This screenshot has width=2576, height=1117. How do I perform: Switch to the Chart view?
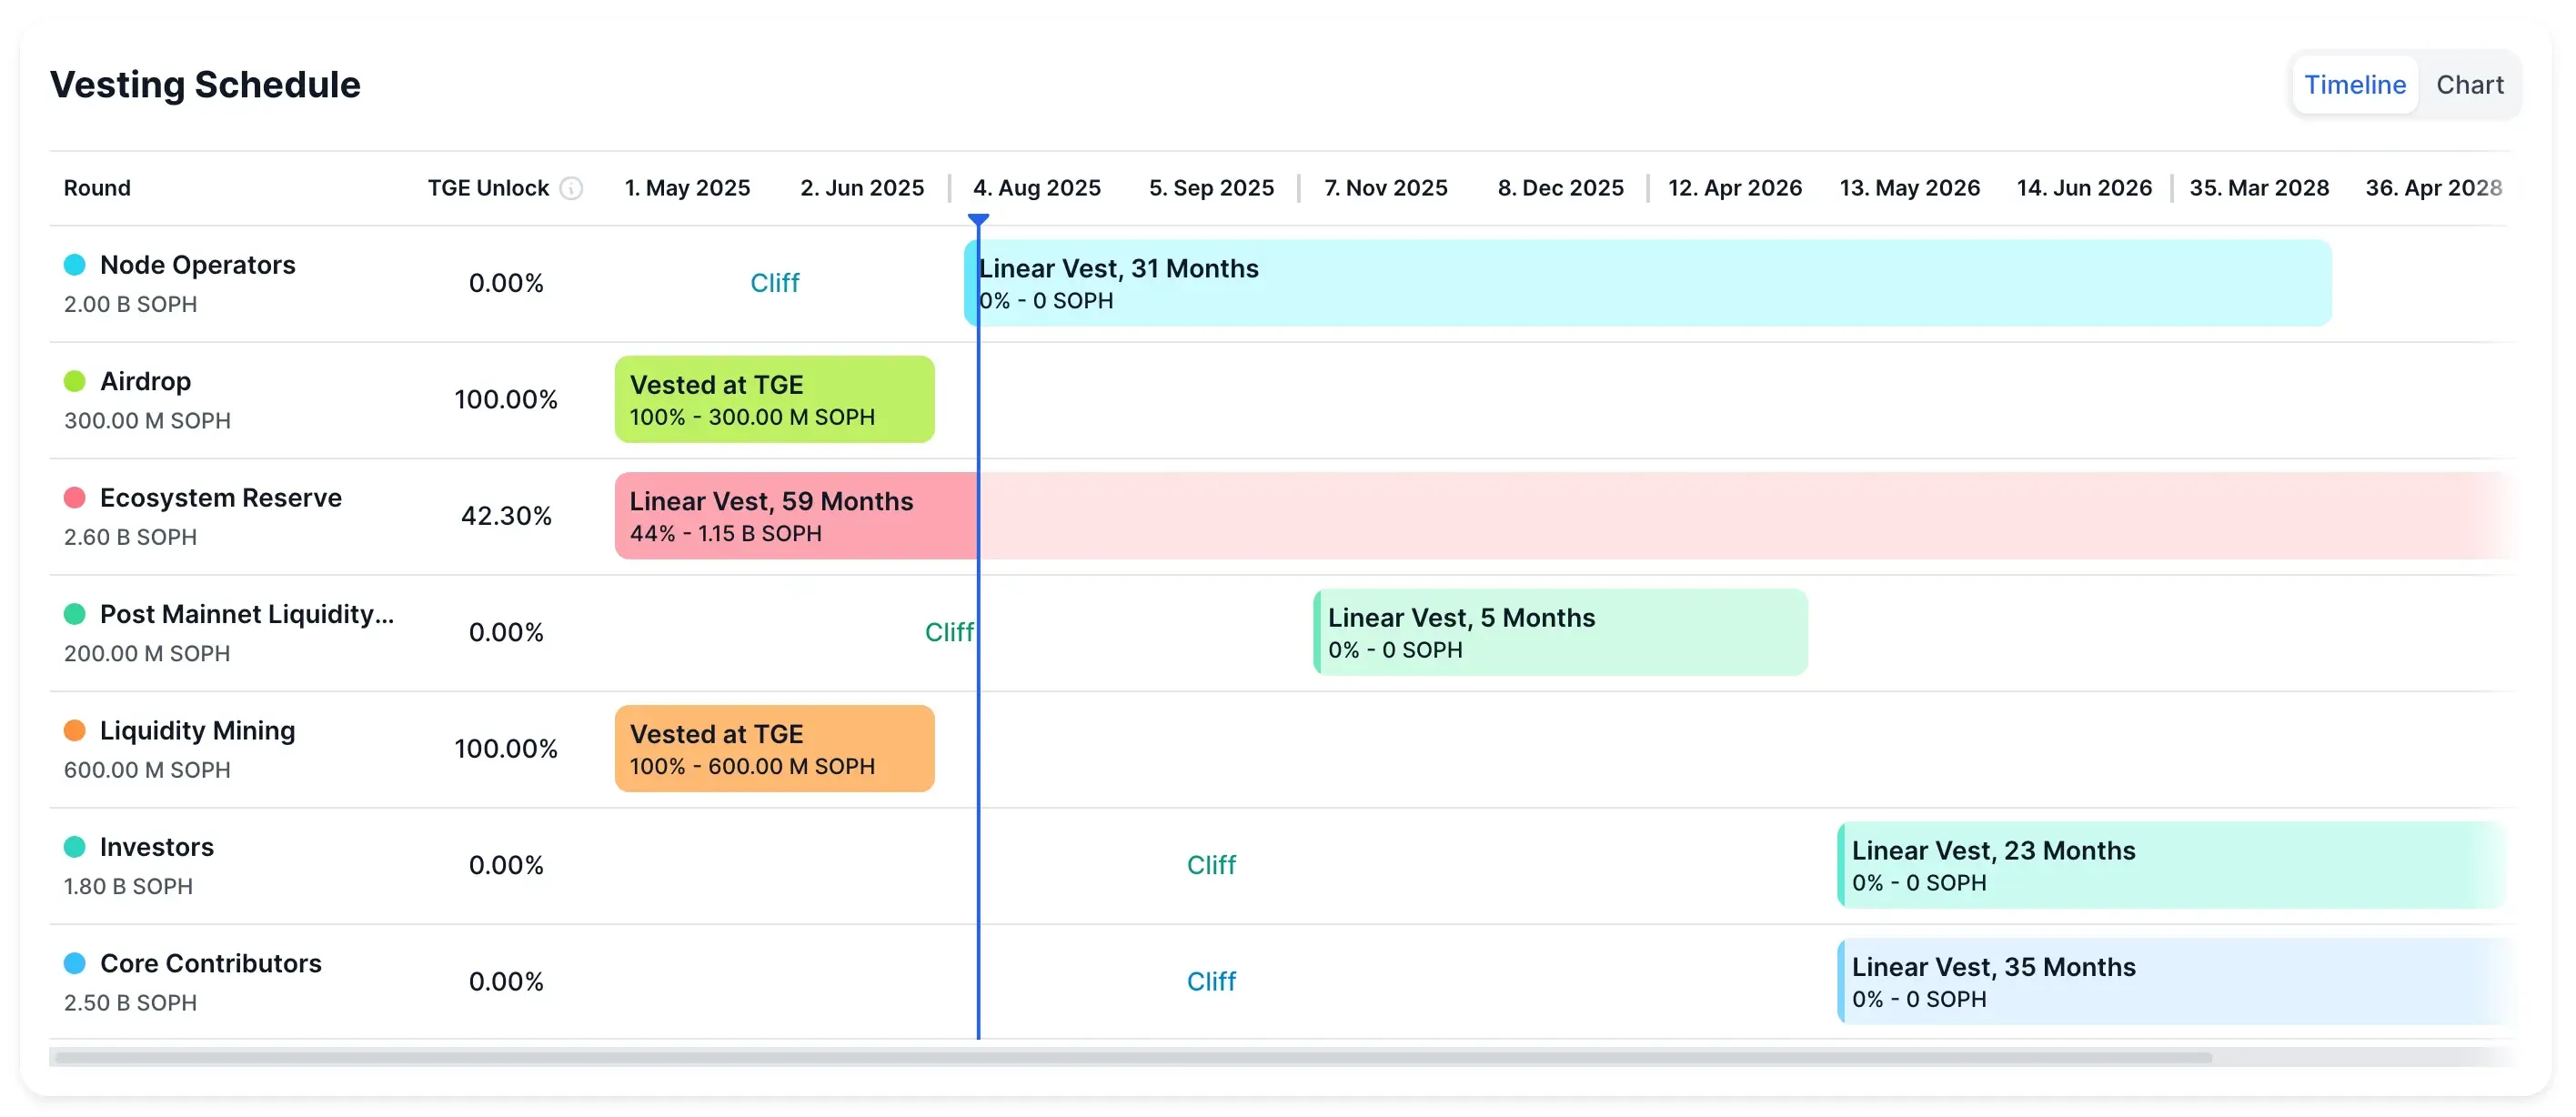pyautogui.click(x=2470, y=84)
